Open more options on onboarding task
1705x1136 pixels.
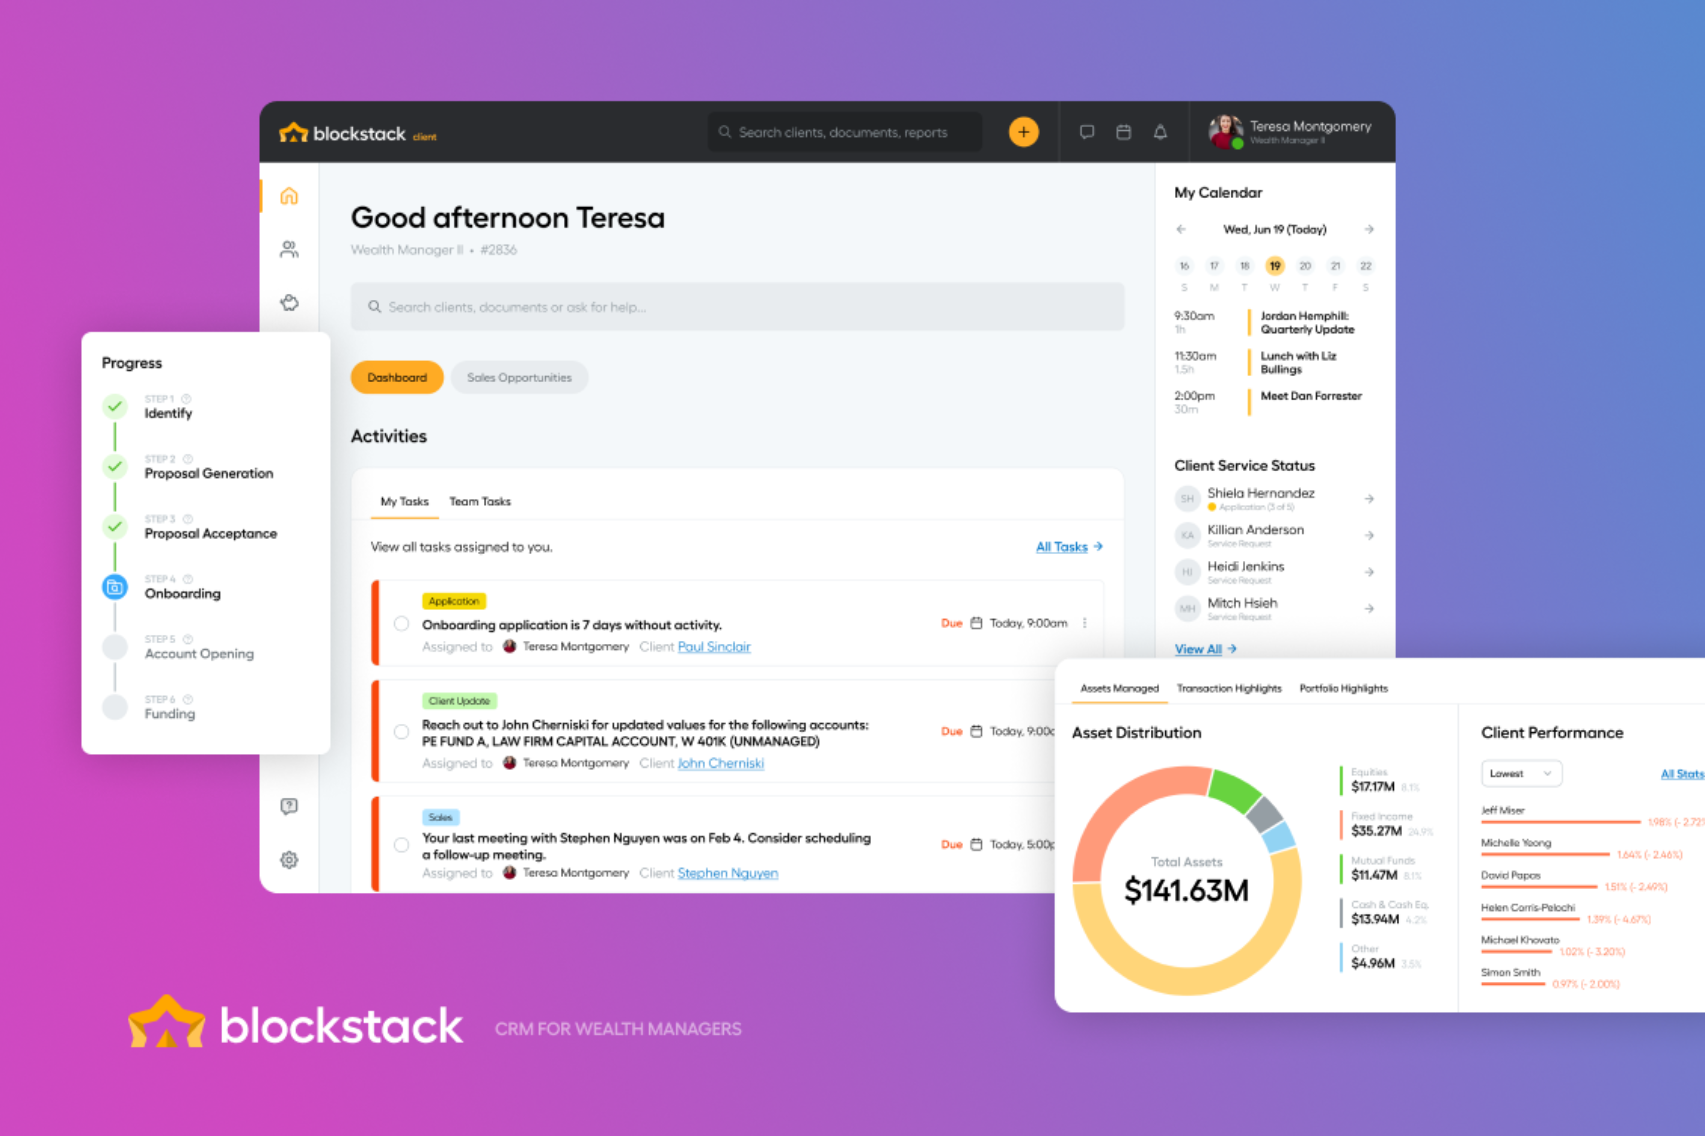click(1085, 623)
